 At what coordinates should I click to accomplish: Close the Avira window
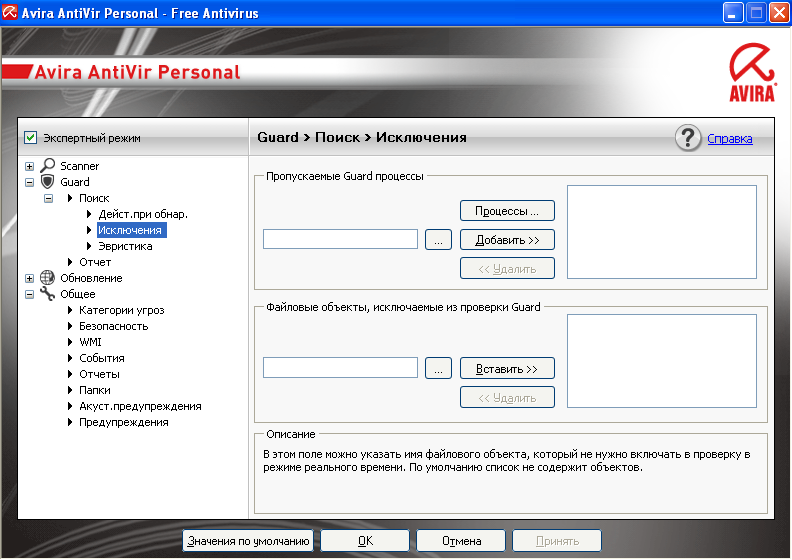coord(779,13)
